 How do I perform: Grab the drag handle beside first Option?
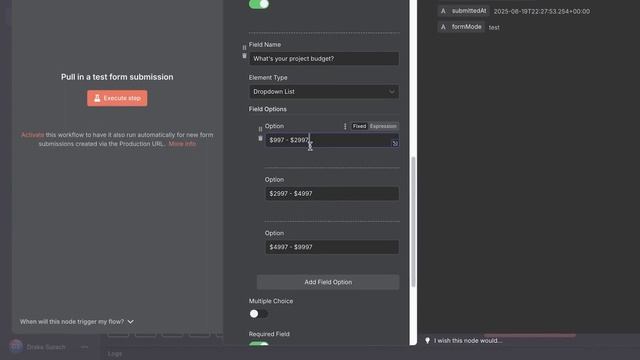260,129
